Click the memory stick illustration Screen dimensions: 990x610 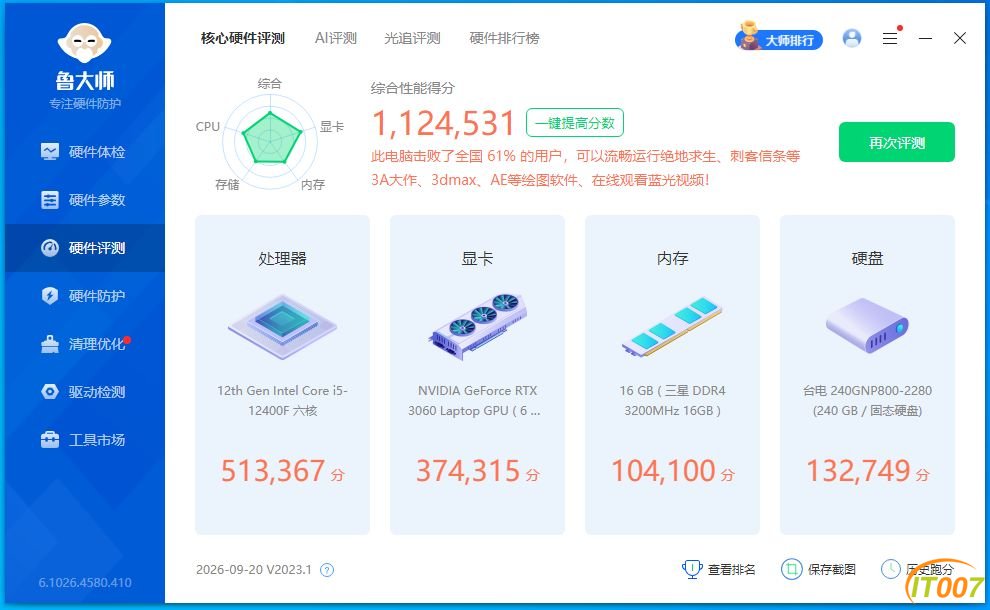tap(672, 326)
